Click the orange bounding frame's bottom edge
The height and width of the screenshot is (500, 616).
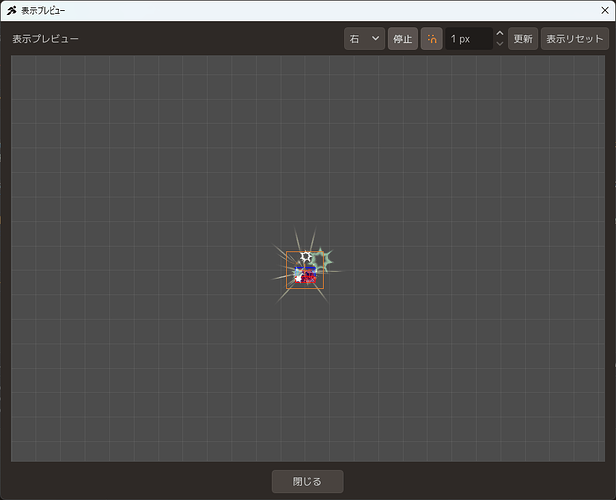pyautogui.click(x=305, y=289)
